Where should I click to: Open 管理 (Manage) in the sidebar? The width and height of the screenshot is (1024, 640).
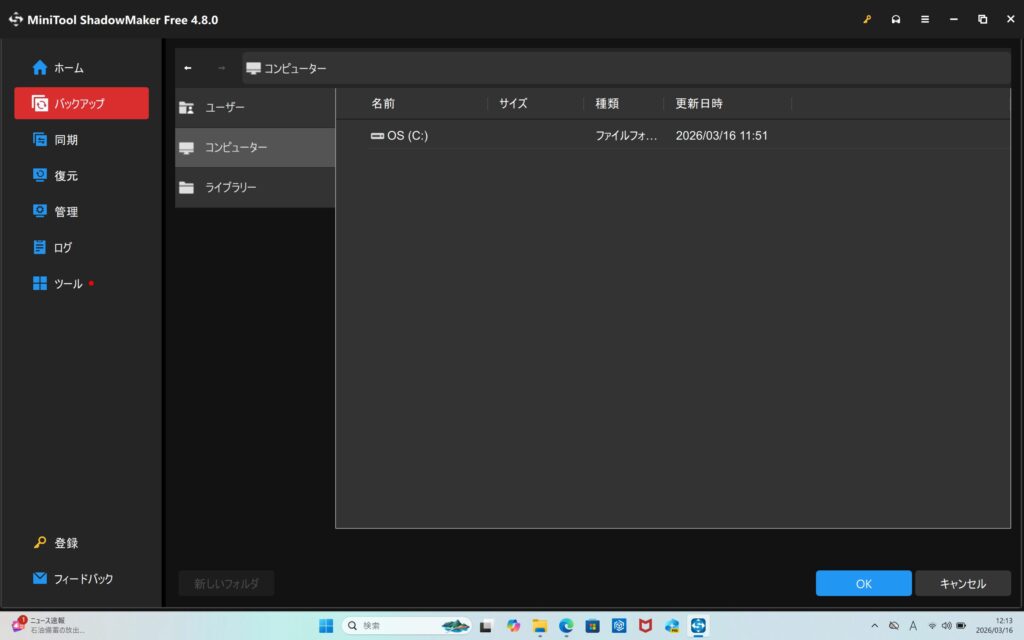pyautogui.click(x=66, y=212)
